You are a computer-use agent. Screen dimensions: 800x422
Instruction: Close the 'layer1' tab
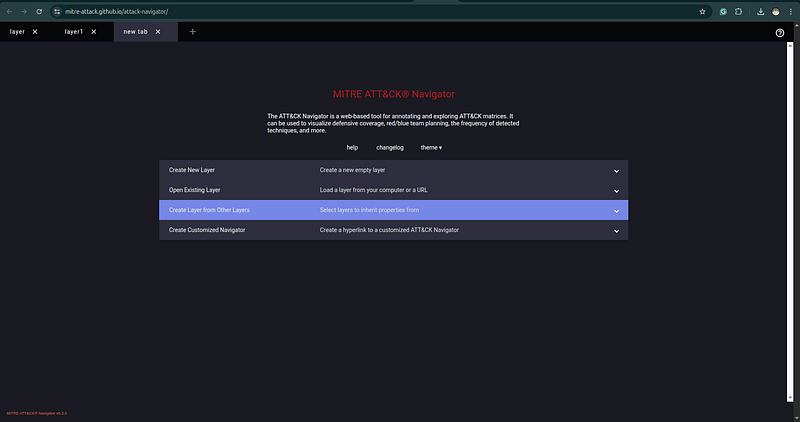click(x=94, y=32)
